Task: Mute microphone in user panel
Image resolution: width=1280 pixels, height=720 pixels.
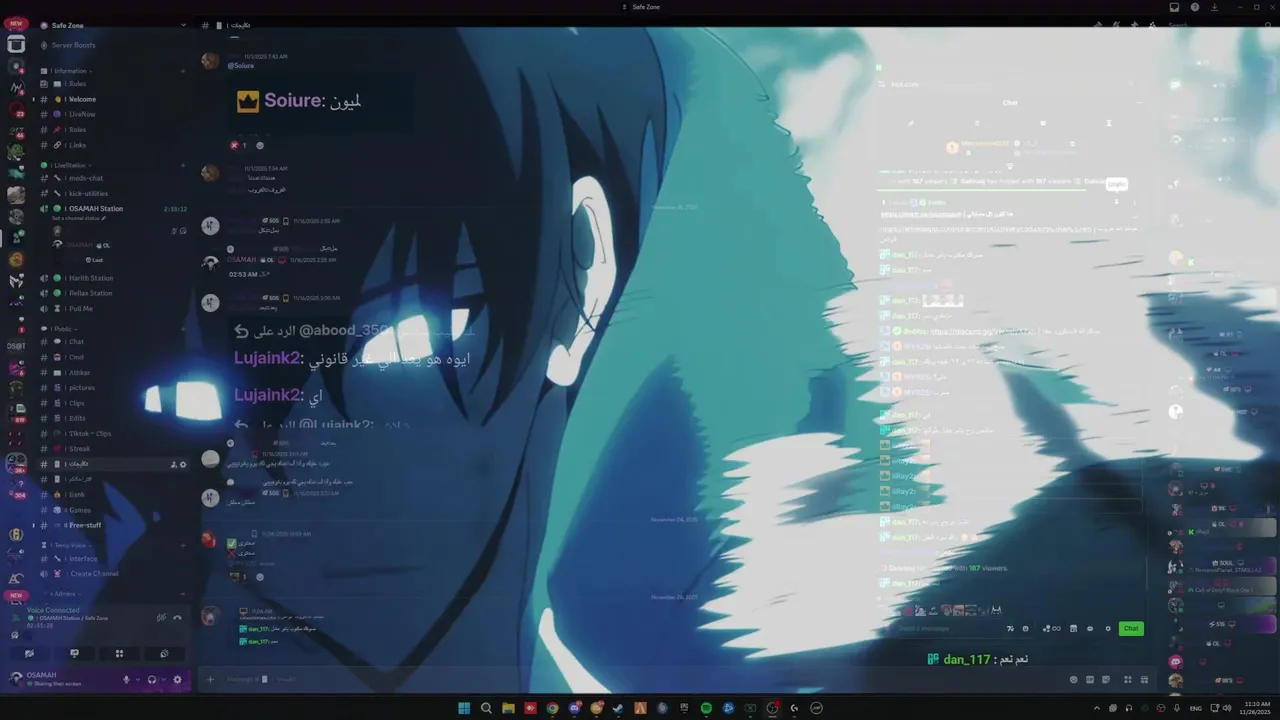Action: tap(126, 679)
